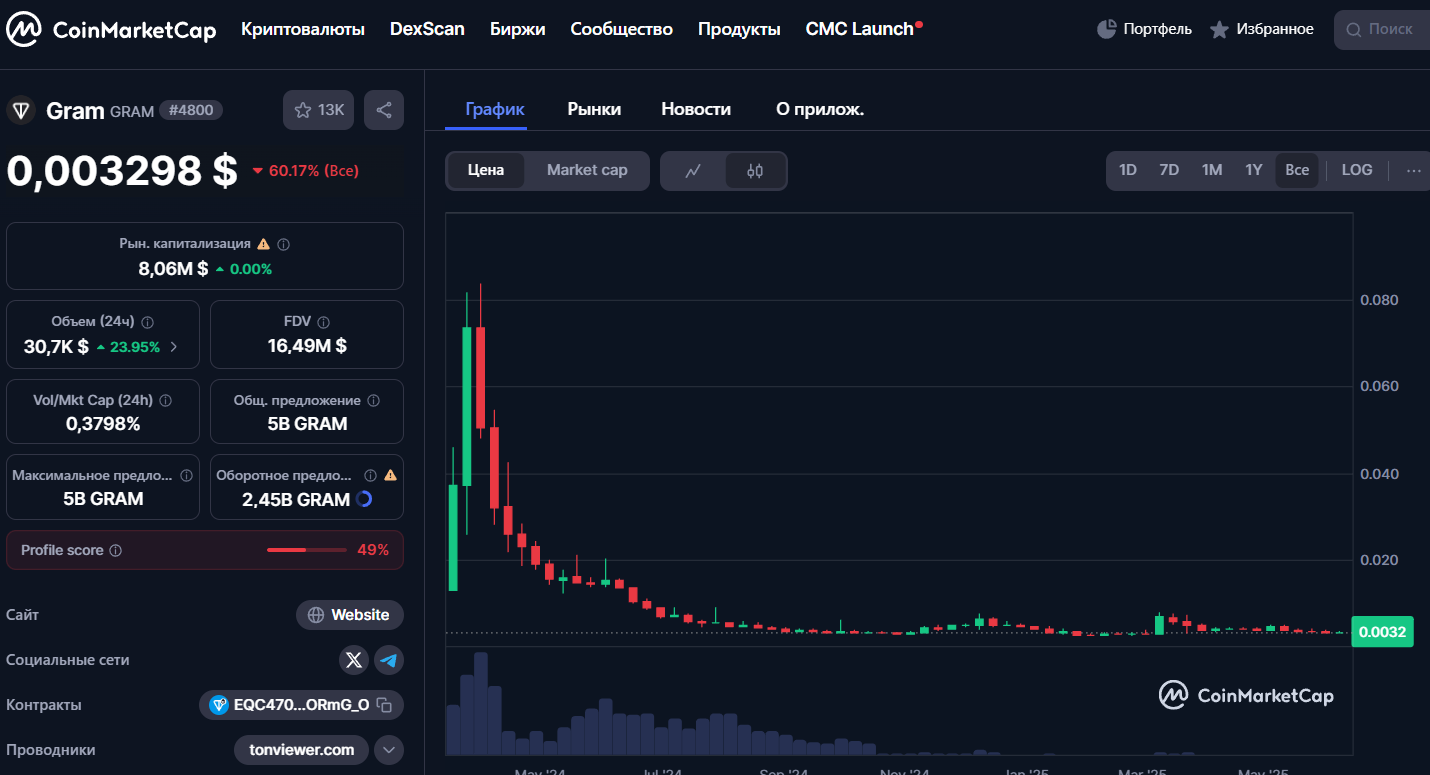Click the market cap warning triangle icon
The image size is (1430, 775).
[x=264, y=244]
